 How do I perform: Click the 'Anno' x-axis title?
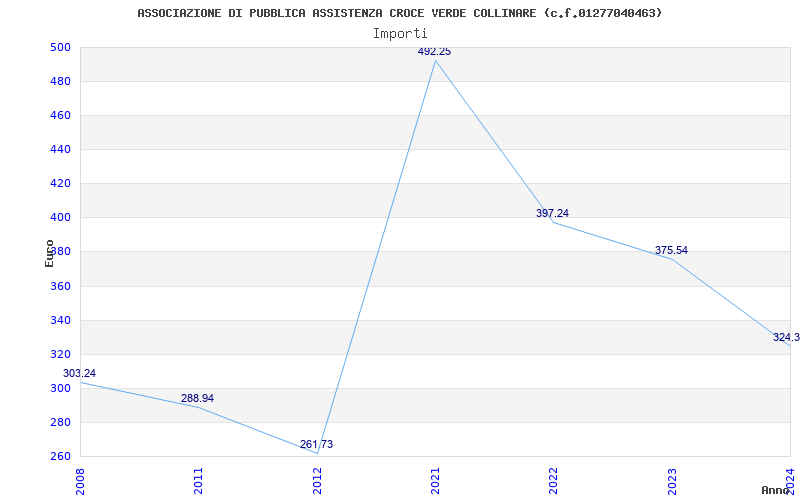[x=775, y=490]
